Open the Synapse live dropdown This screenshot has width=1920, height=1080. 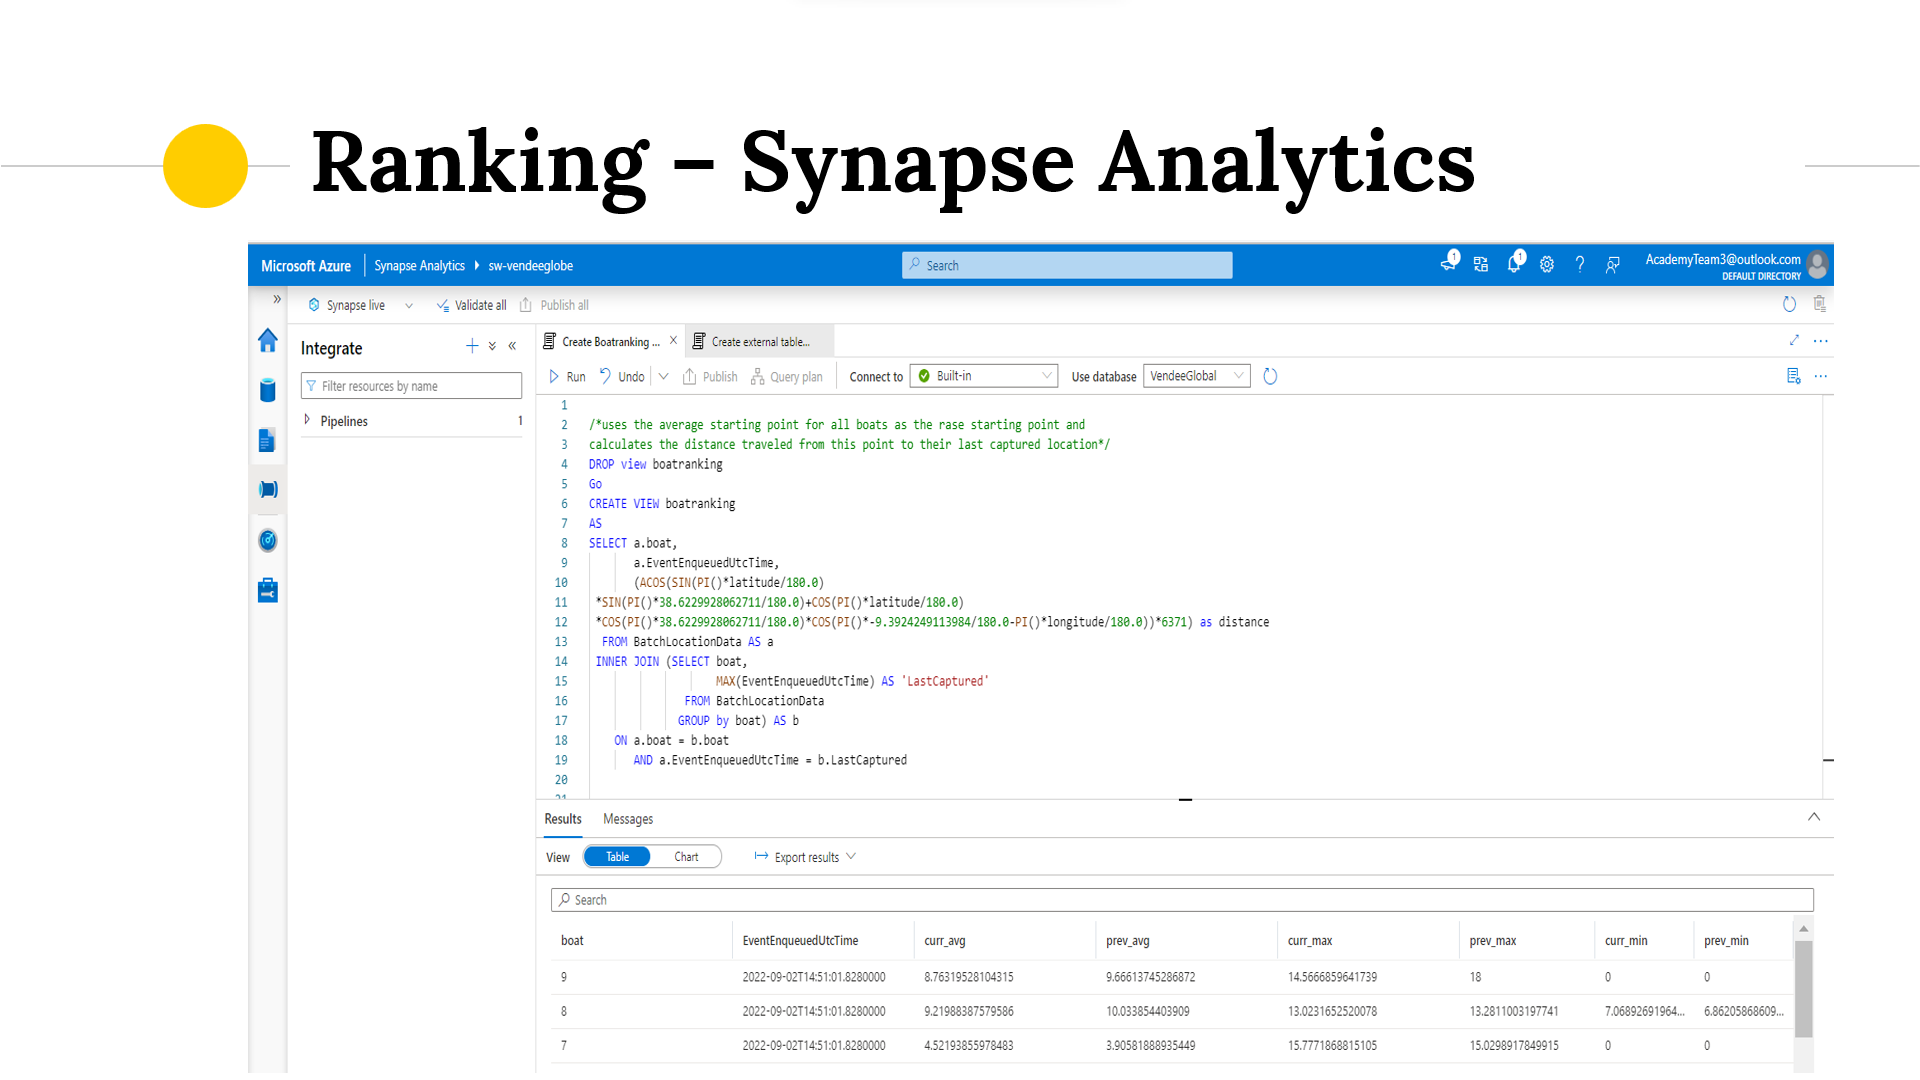coord(360,305)
